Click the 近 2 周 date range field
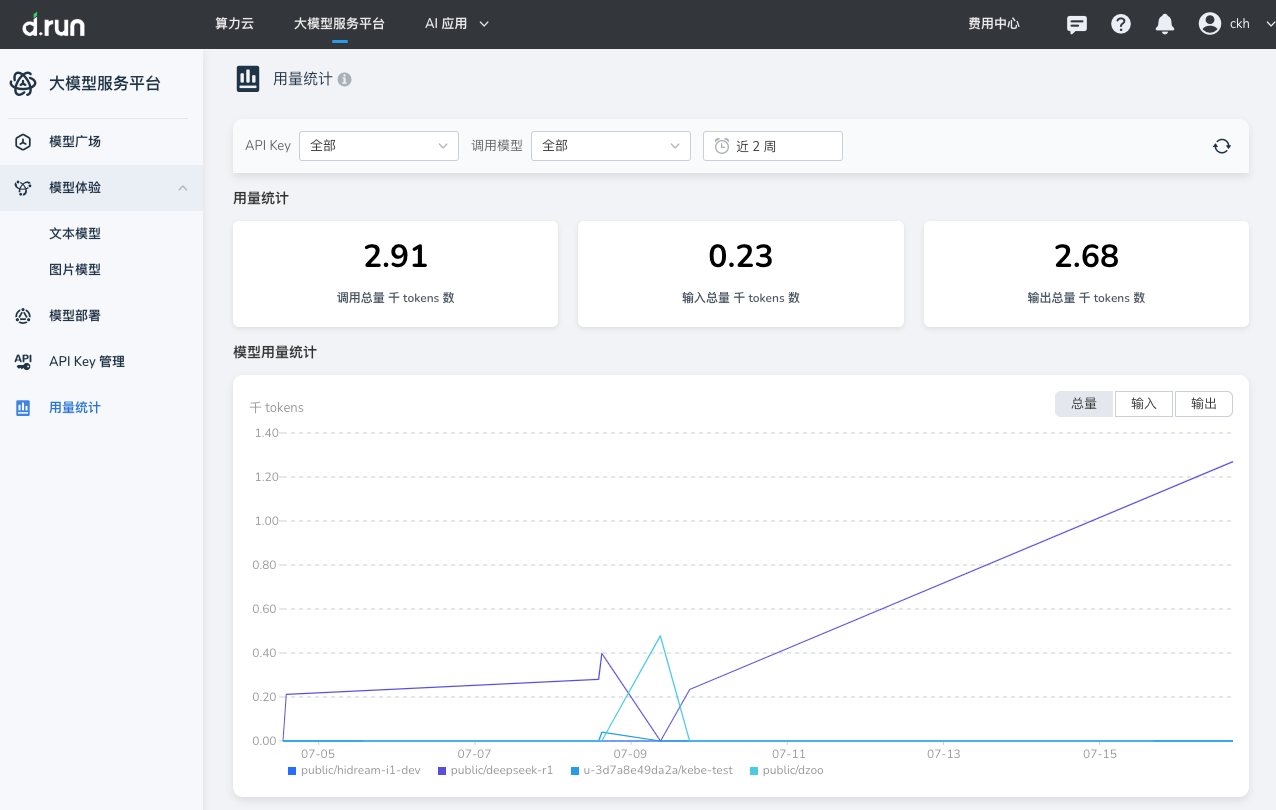Screen dimensions: 1276x810 click(x=772, y=146)
